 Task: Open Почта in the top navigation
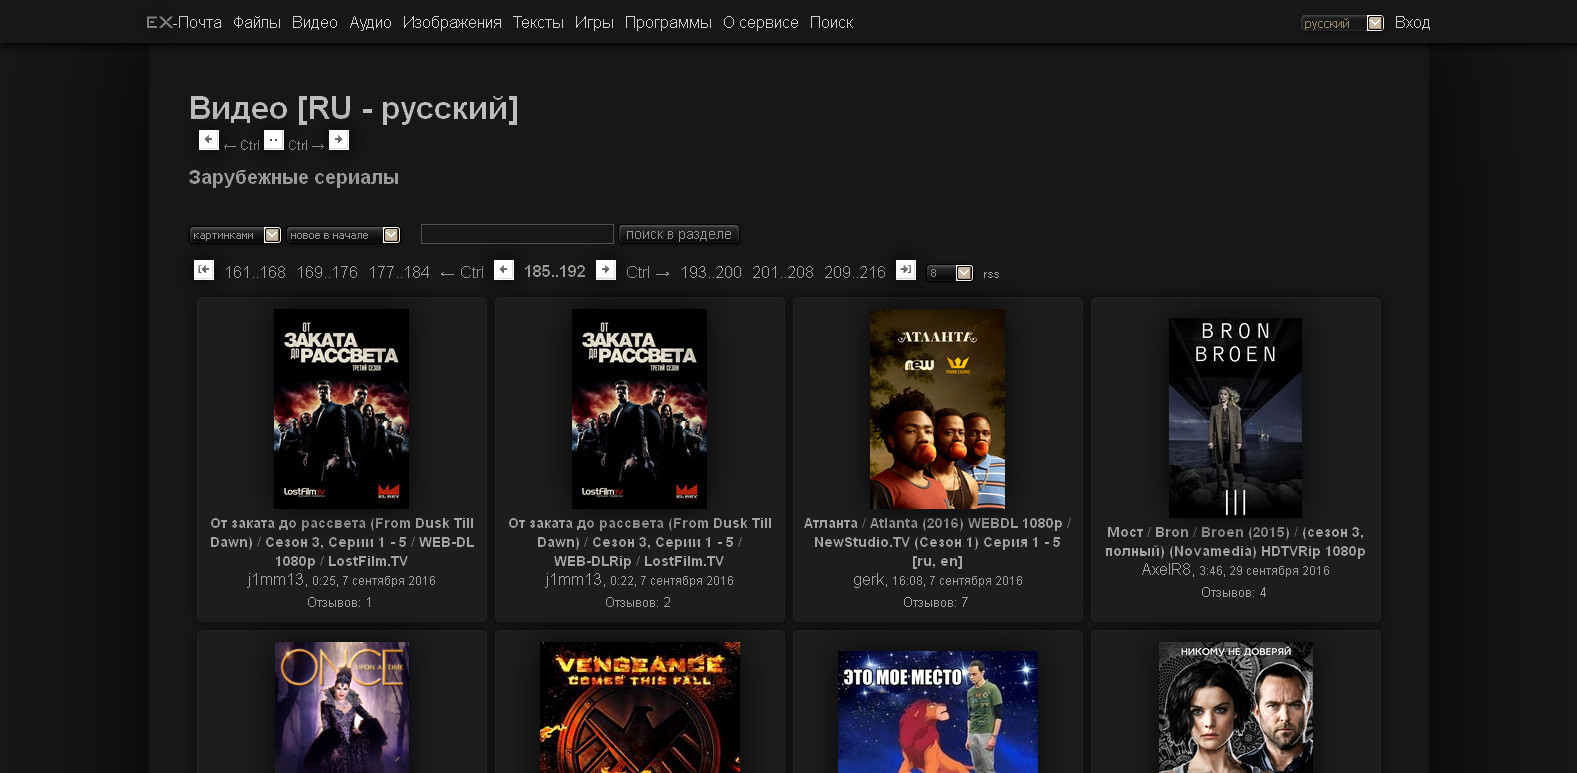pyautogui.click(x=200, y=22)
